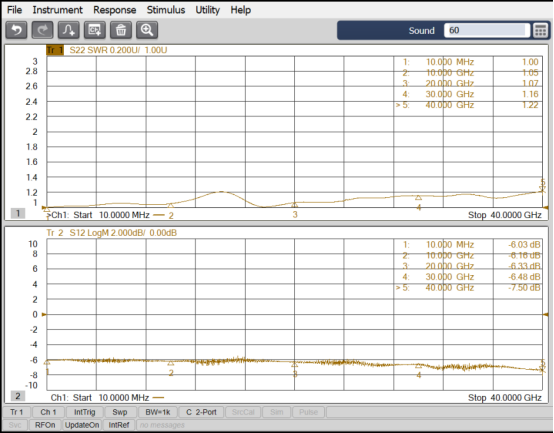The width and height of the screenshot is (554, 433).
Task: Click the Tr 1 status bar button
Action: click(x=16, y=412)
